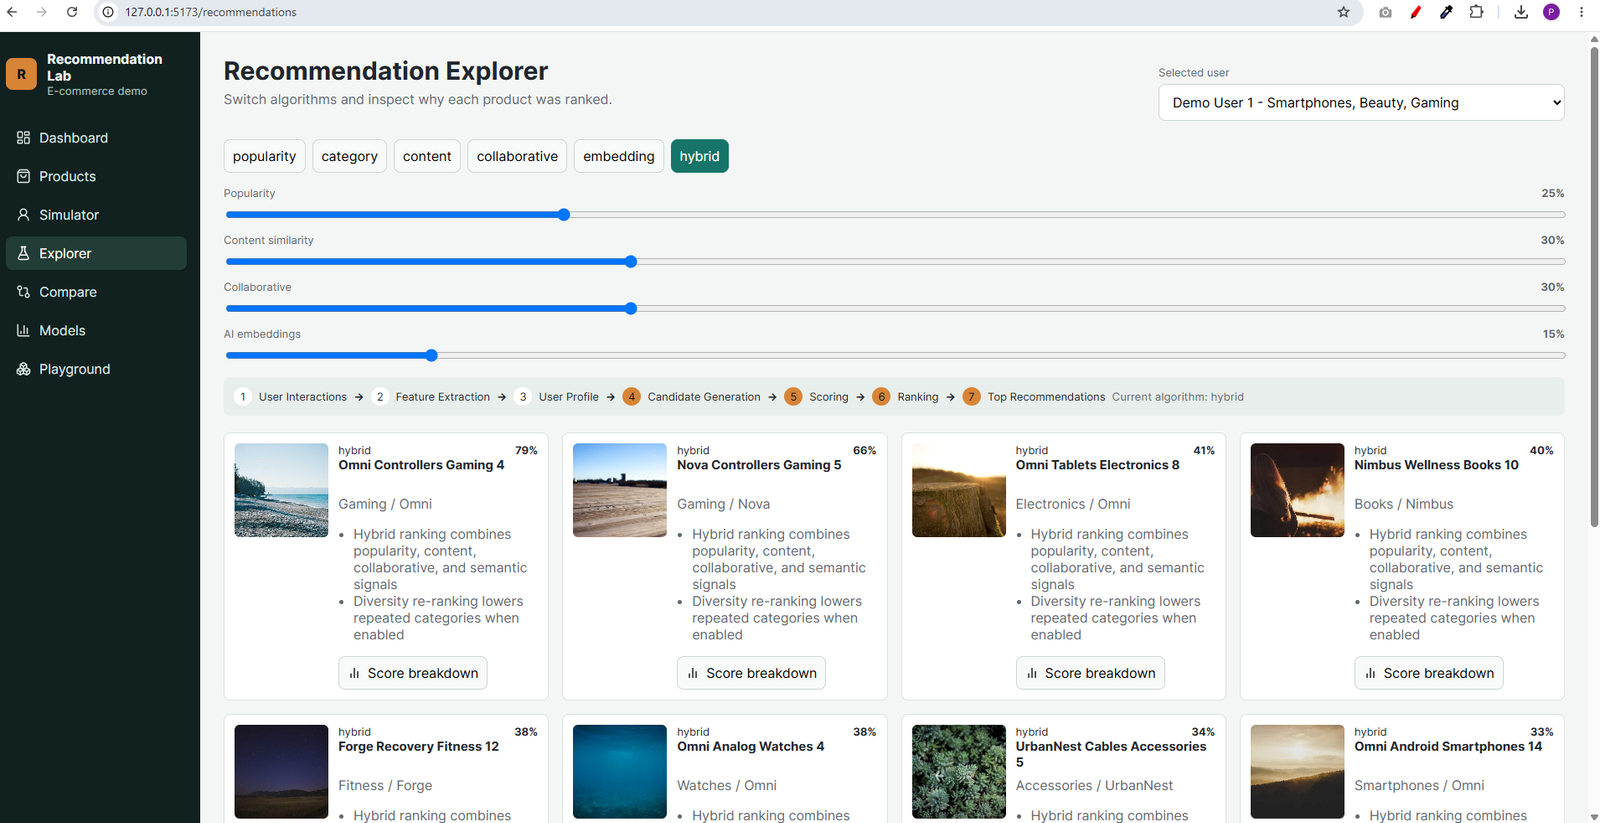Screen dimensions: 1600x823
Task: Open the Omni Tablets Electronics 8 thumbnail
Action: point(959,490)
